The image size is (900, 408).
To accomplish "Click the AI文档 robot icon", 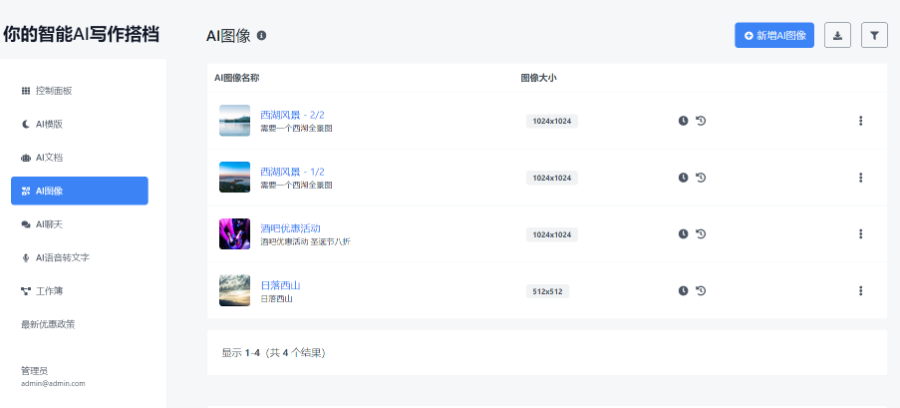I will click(25, 158).
